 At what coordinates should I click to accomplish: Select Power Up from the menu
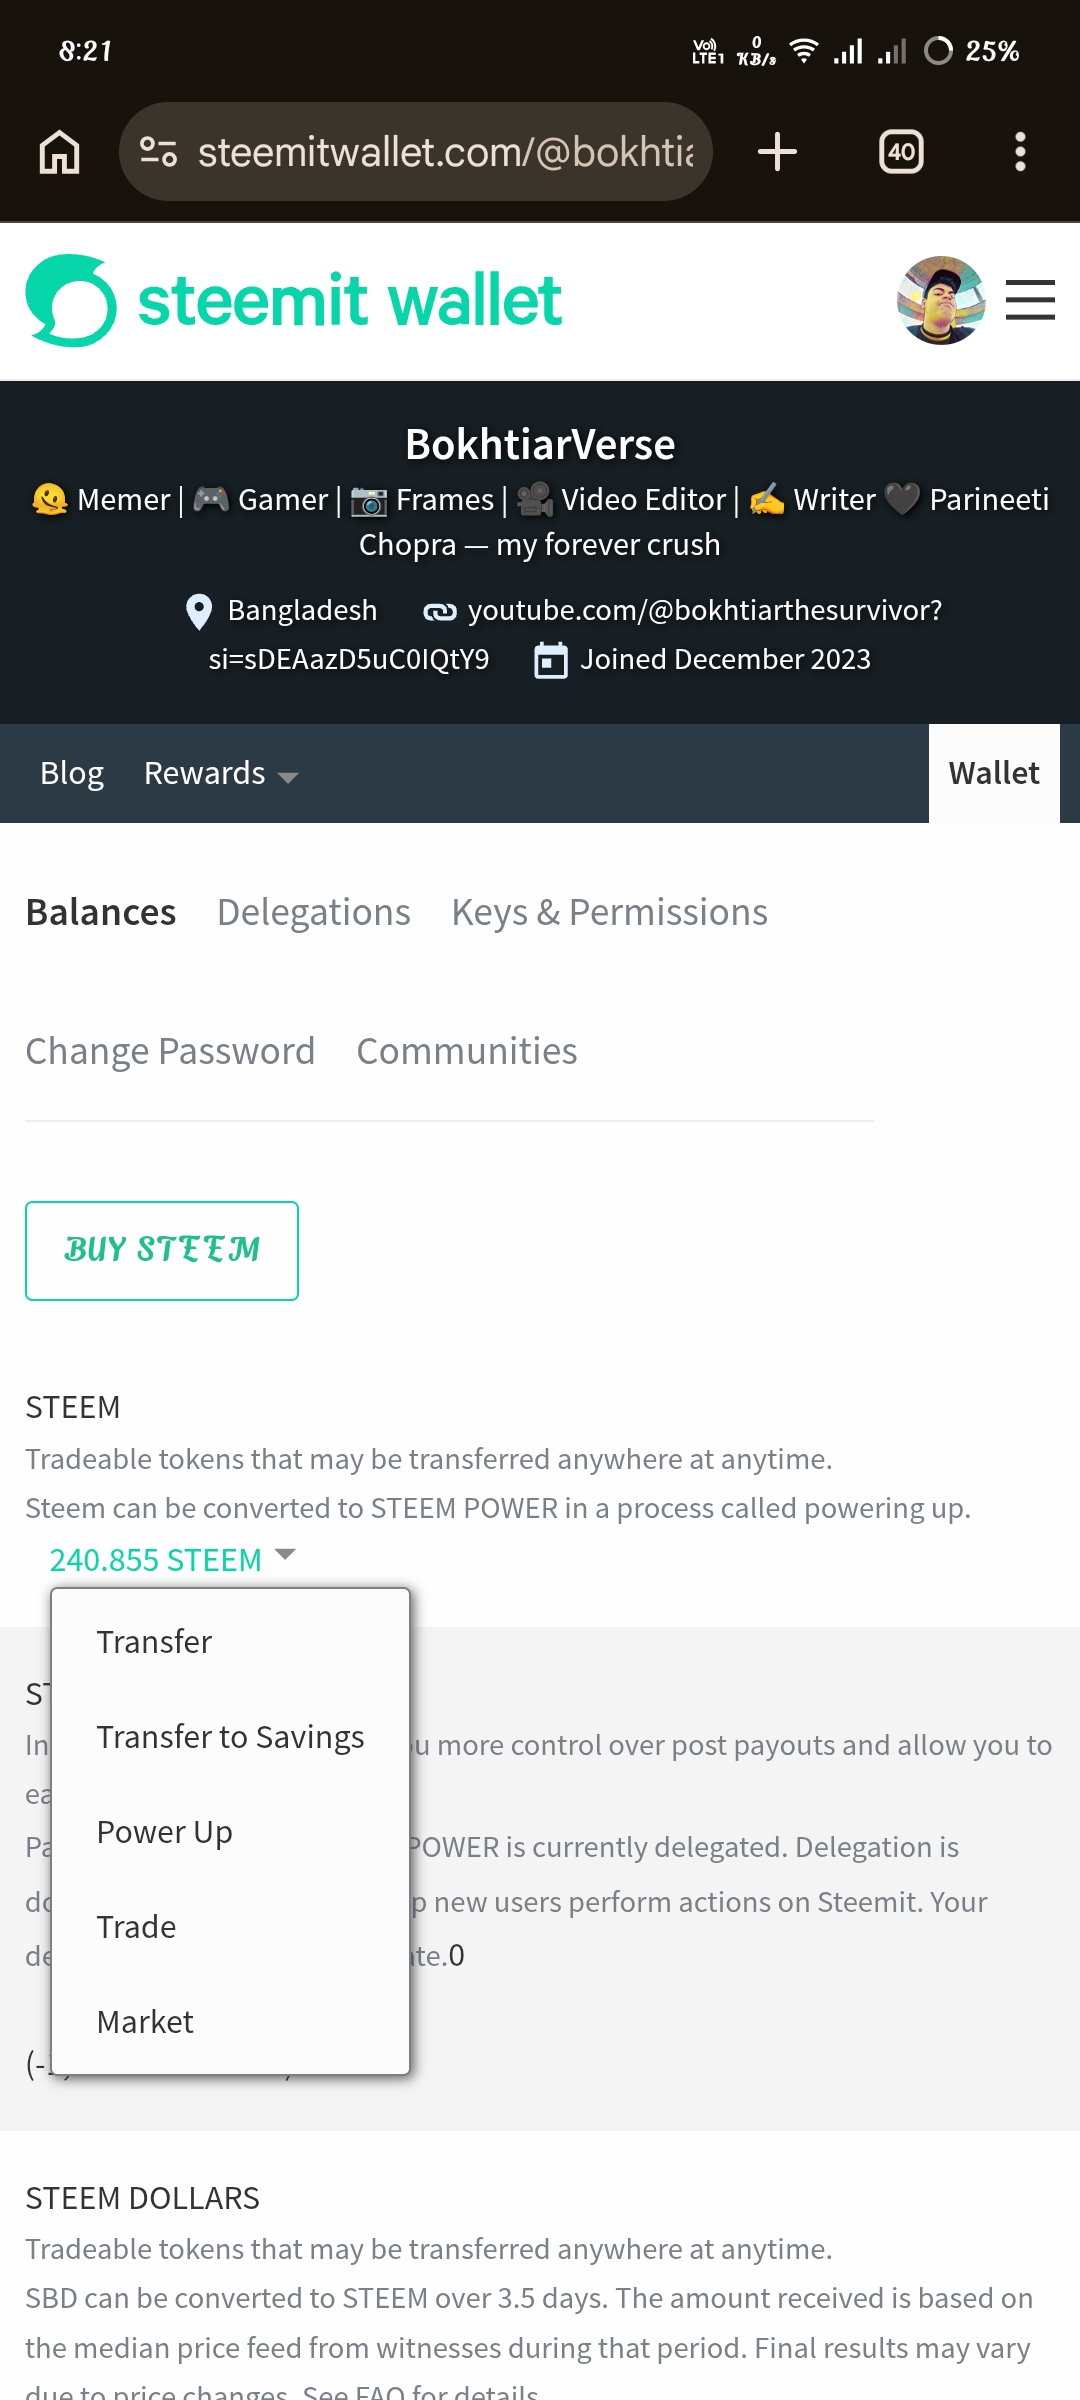click(230, 1832)
